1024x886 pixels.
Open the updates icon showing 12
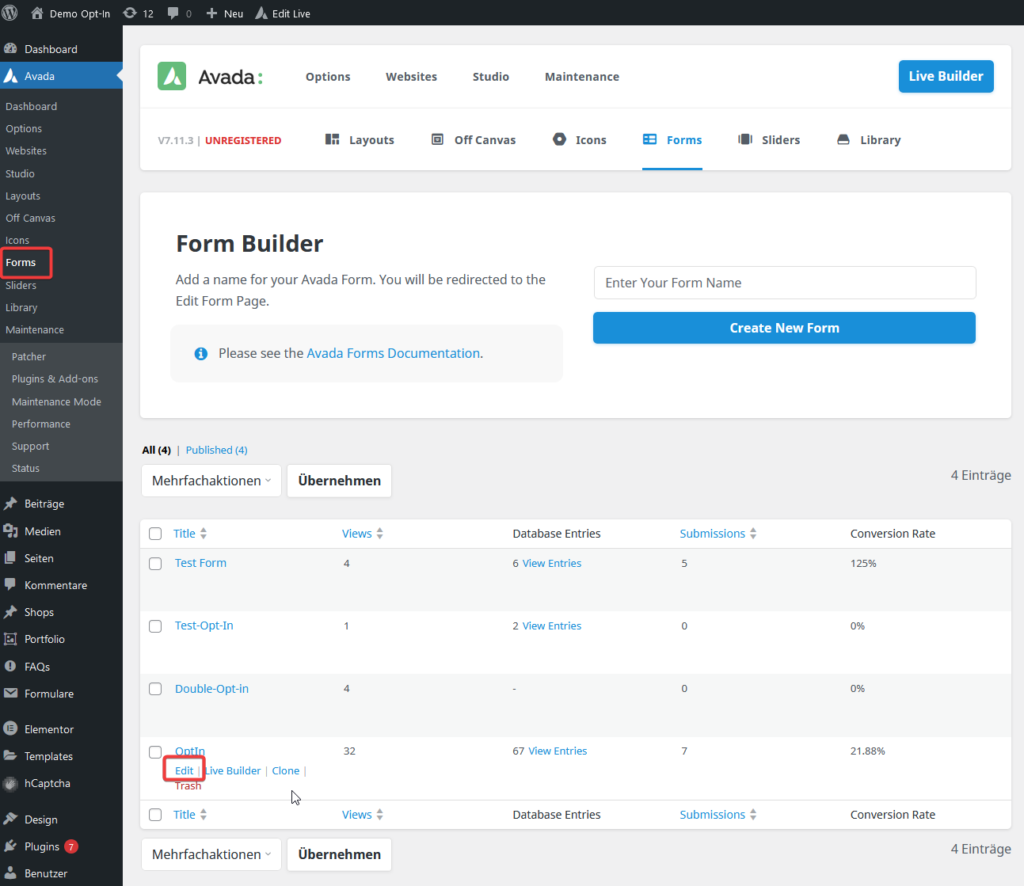(130, 13)
